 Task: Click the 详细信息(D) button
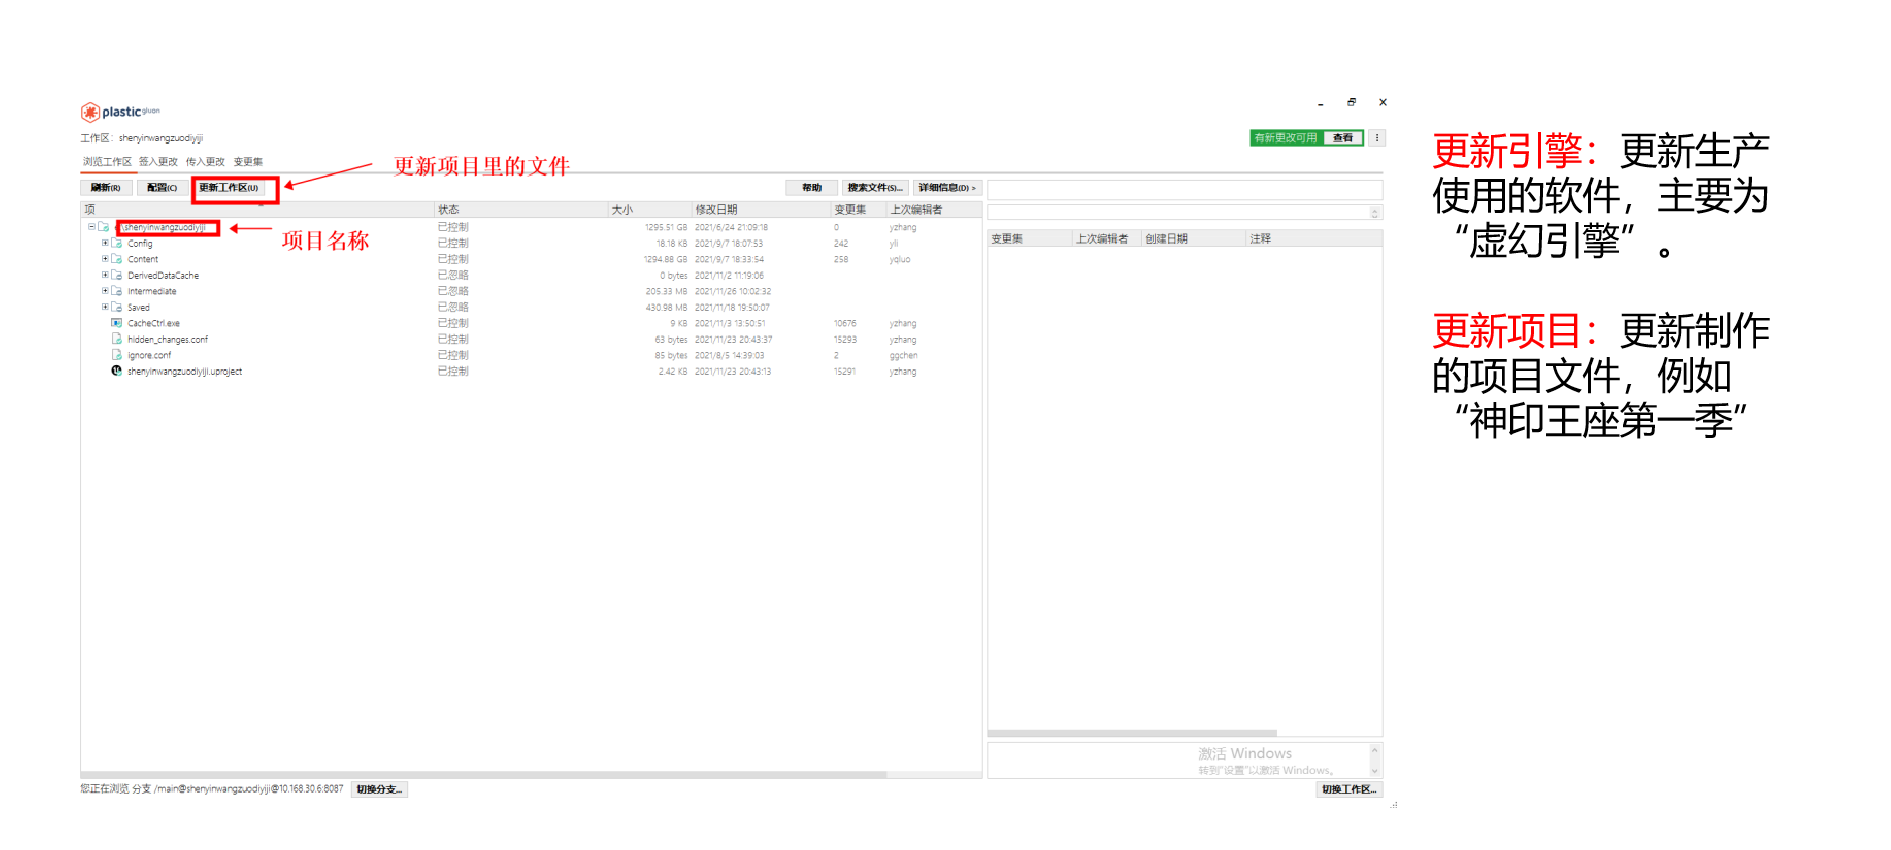coord(946,188)
